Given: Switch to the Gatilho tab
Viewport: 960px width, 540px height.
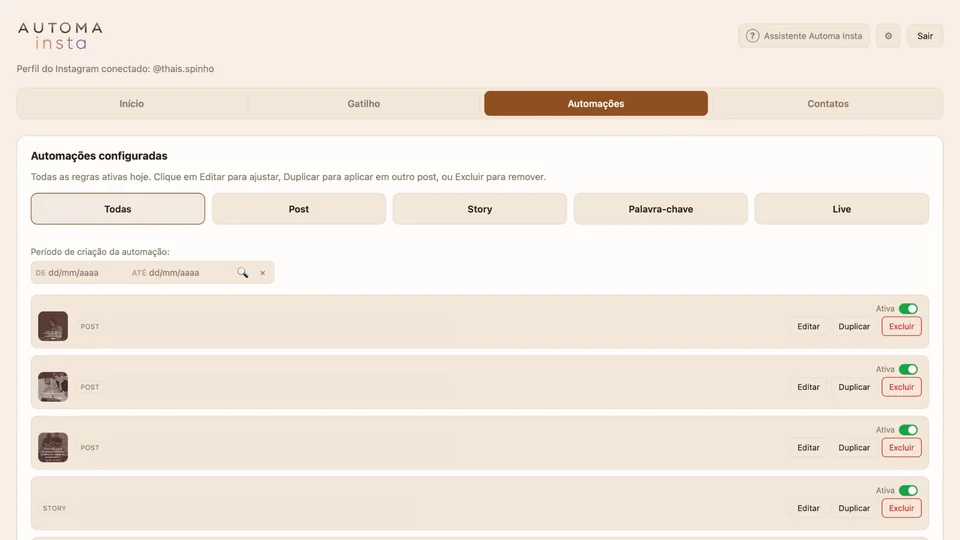Looking at the screenshot, I should pos(364,103).
